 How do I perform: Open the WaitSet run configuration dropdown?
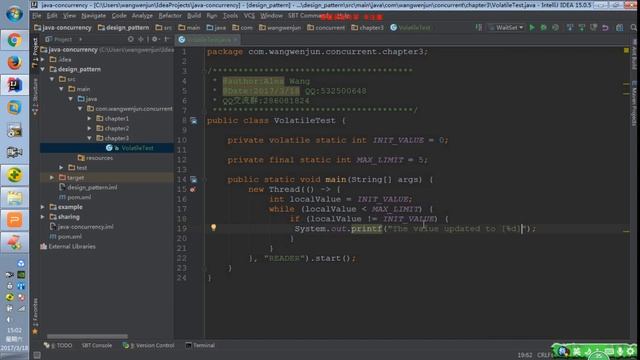507,27
